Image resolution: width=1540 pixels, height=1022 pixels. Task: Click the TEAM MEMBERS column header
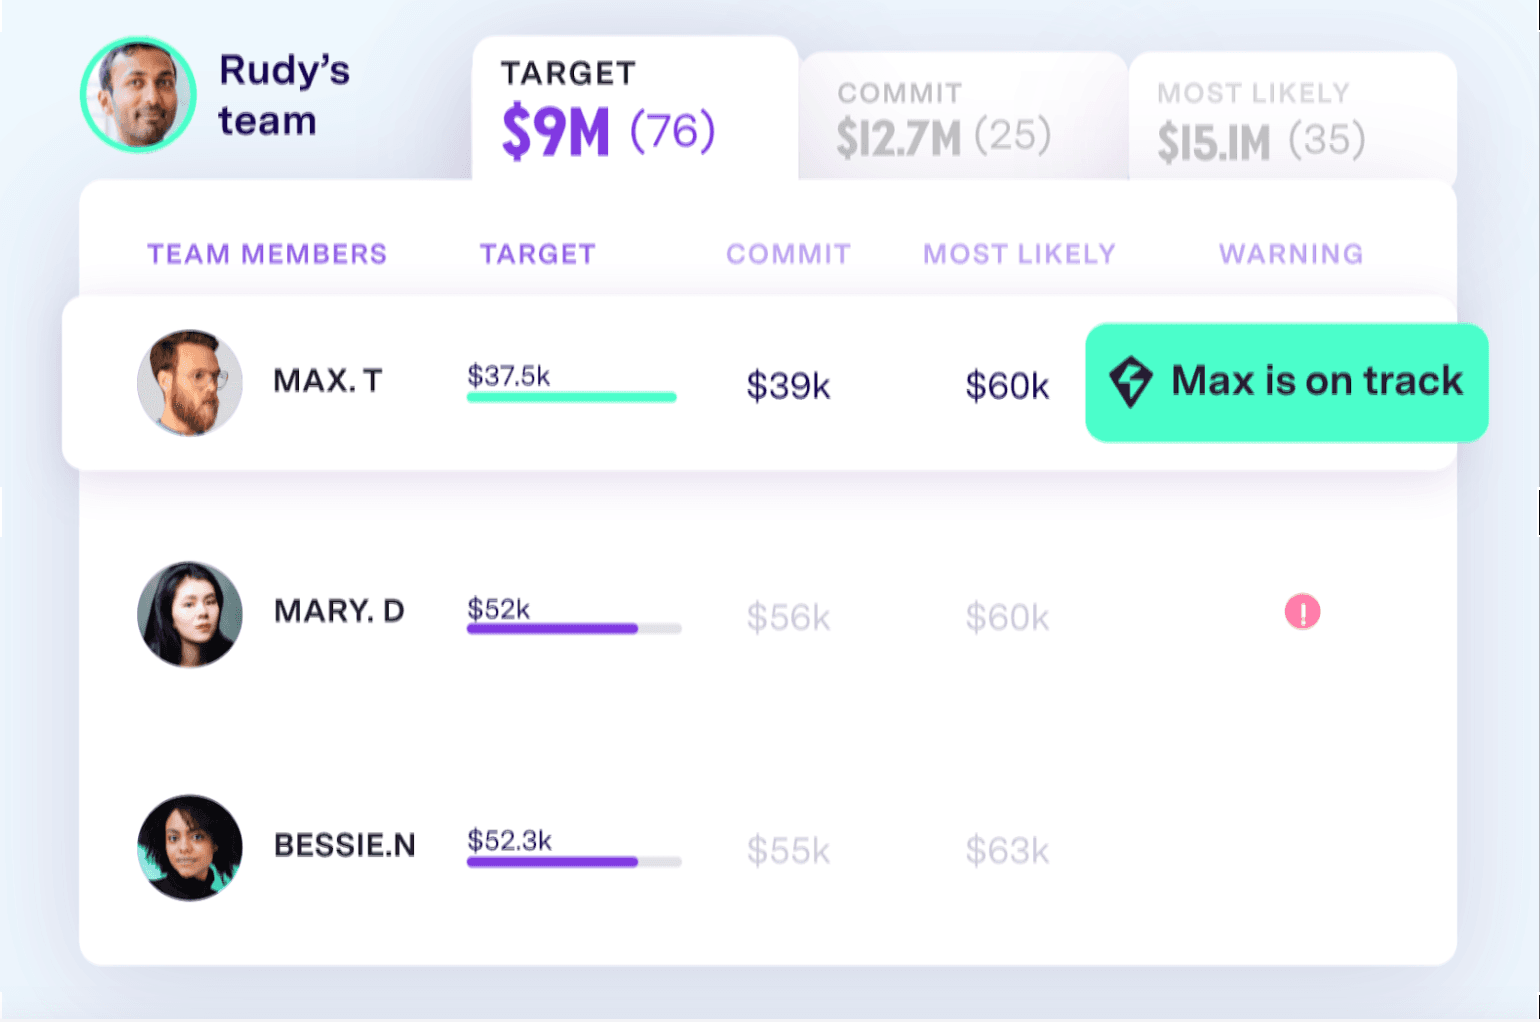(x=267, y=254)
